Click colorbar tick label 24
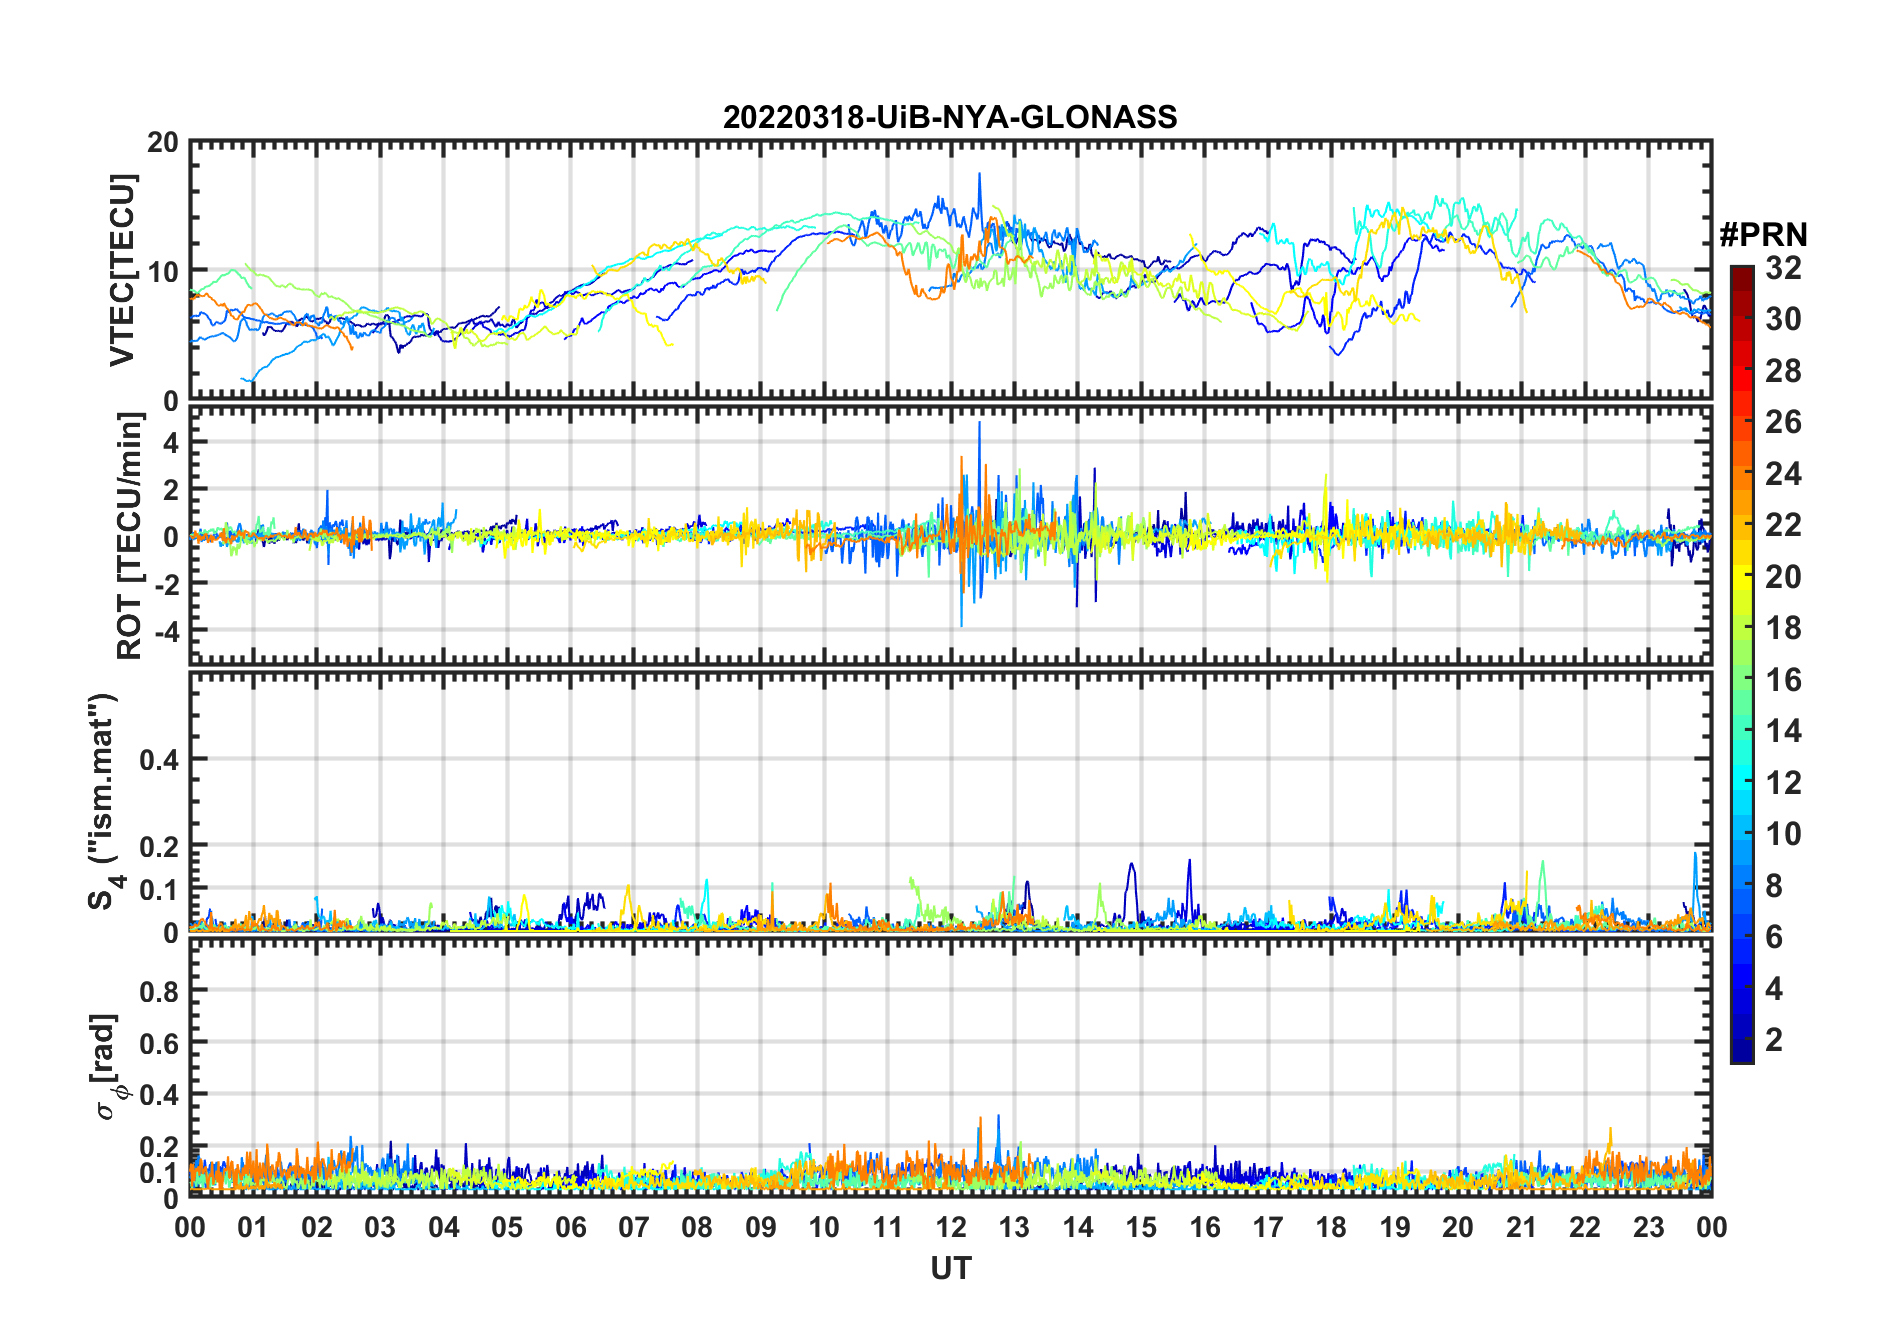1902x1330 pixels. [x=1783, y=474]
